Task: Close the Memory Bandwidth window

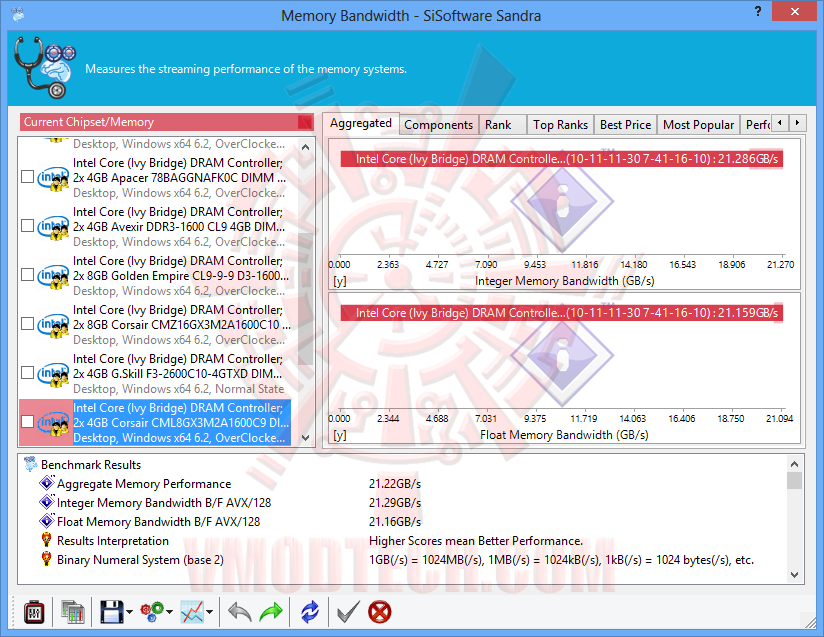Action: [795, 11]
